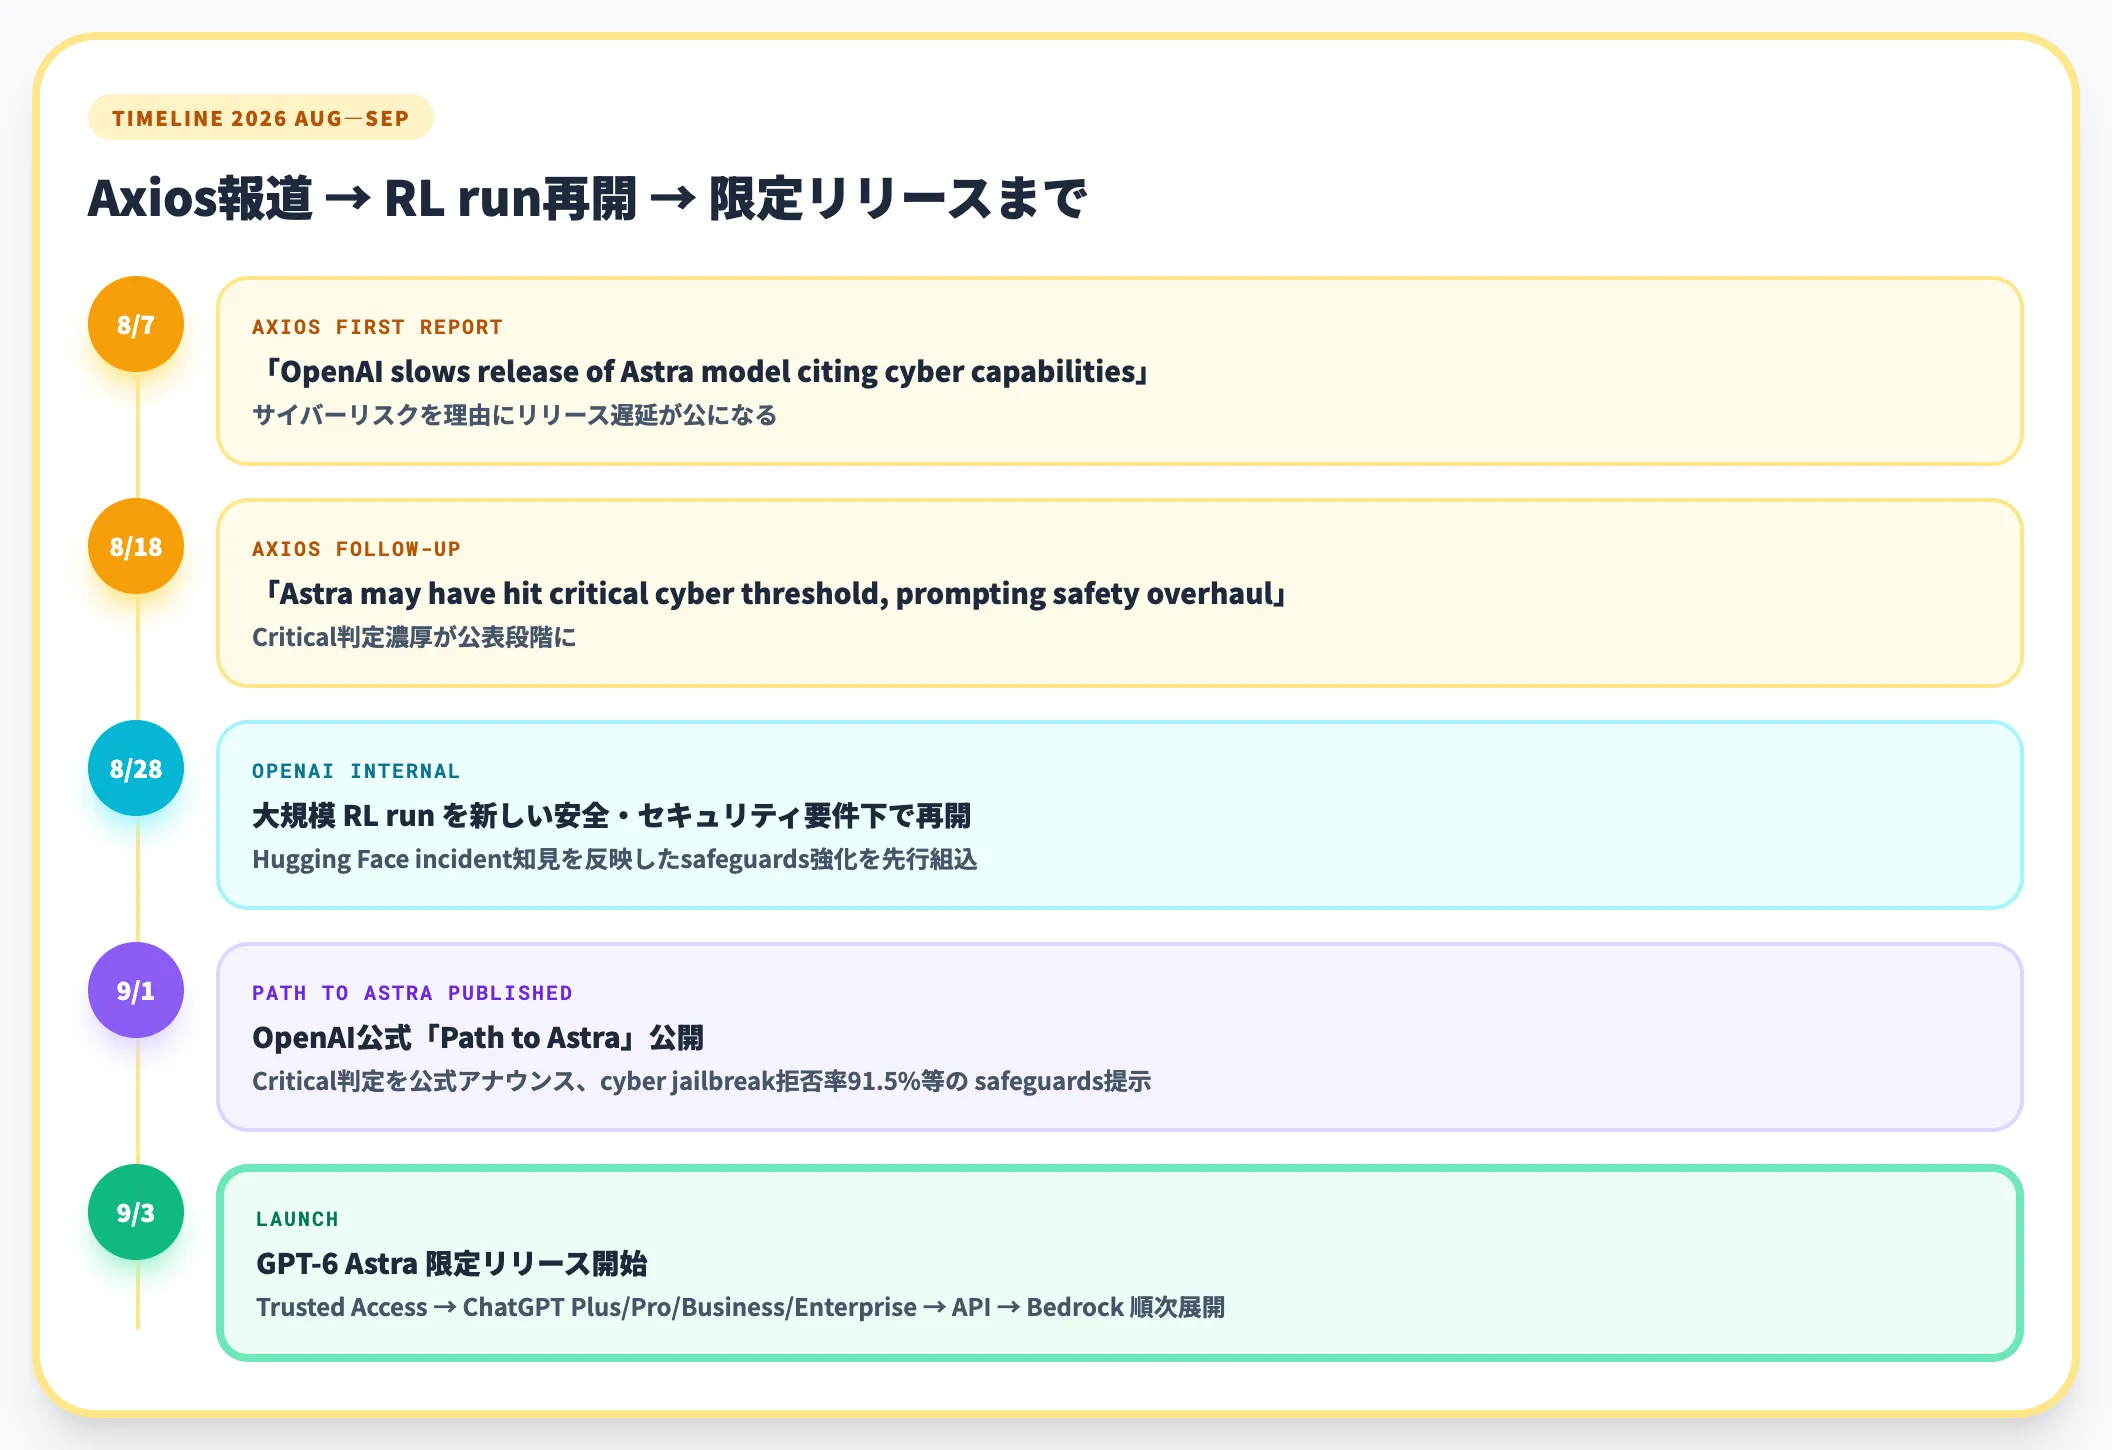Screen dimensions: 2112x1450
Task: Click subtitle Trusted Access → ChatGPT Plus rollout
Action: (740, 1307)
